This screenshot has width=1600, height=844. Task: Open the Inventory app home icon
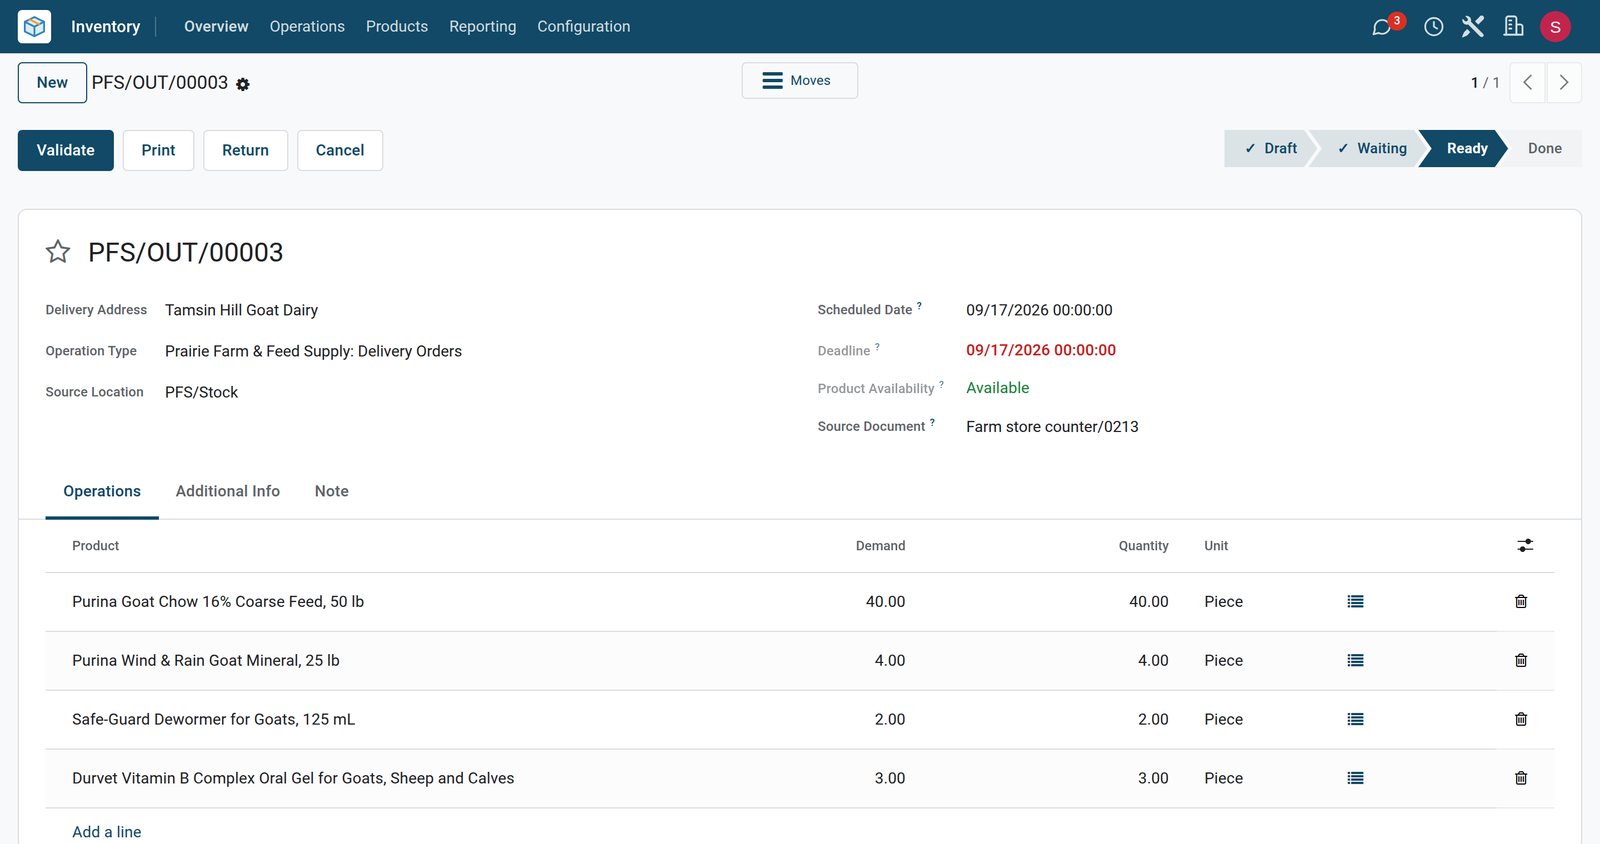tap(34, 26)
